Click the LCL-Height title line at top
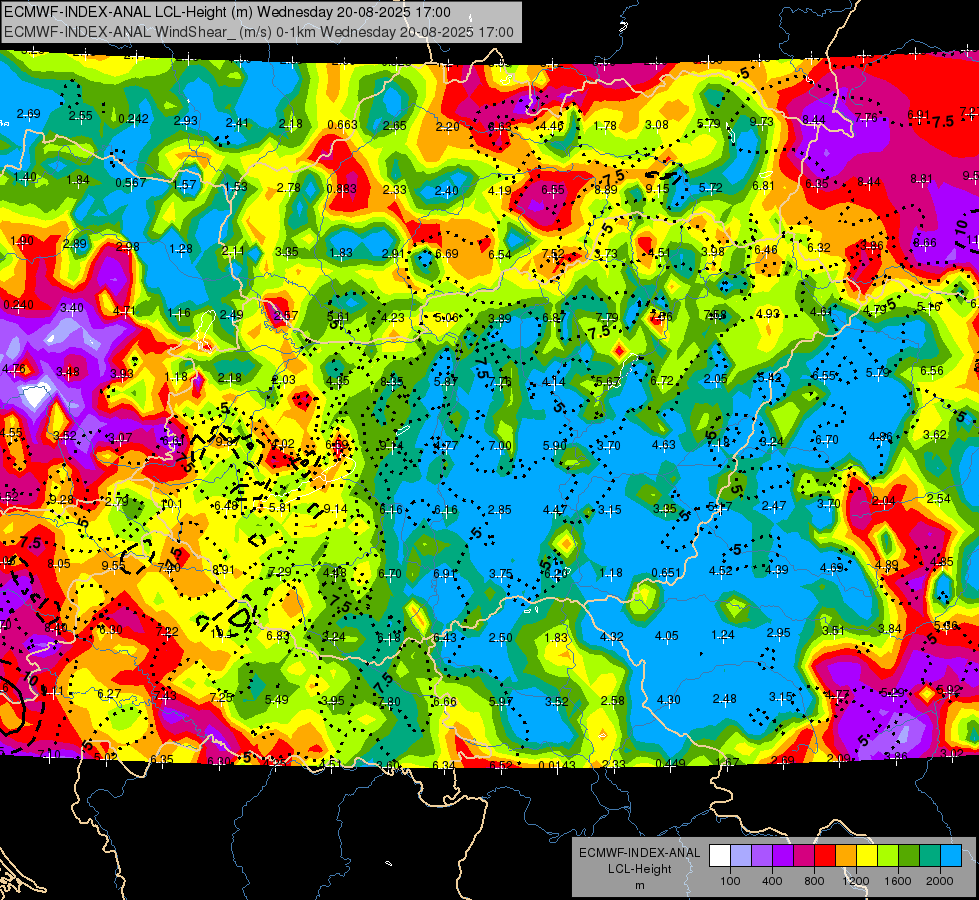The width and height of the screenshot is (979, 900). coord(227,12)
